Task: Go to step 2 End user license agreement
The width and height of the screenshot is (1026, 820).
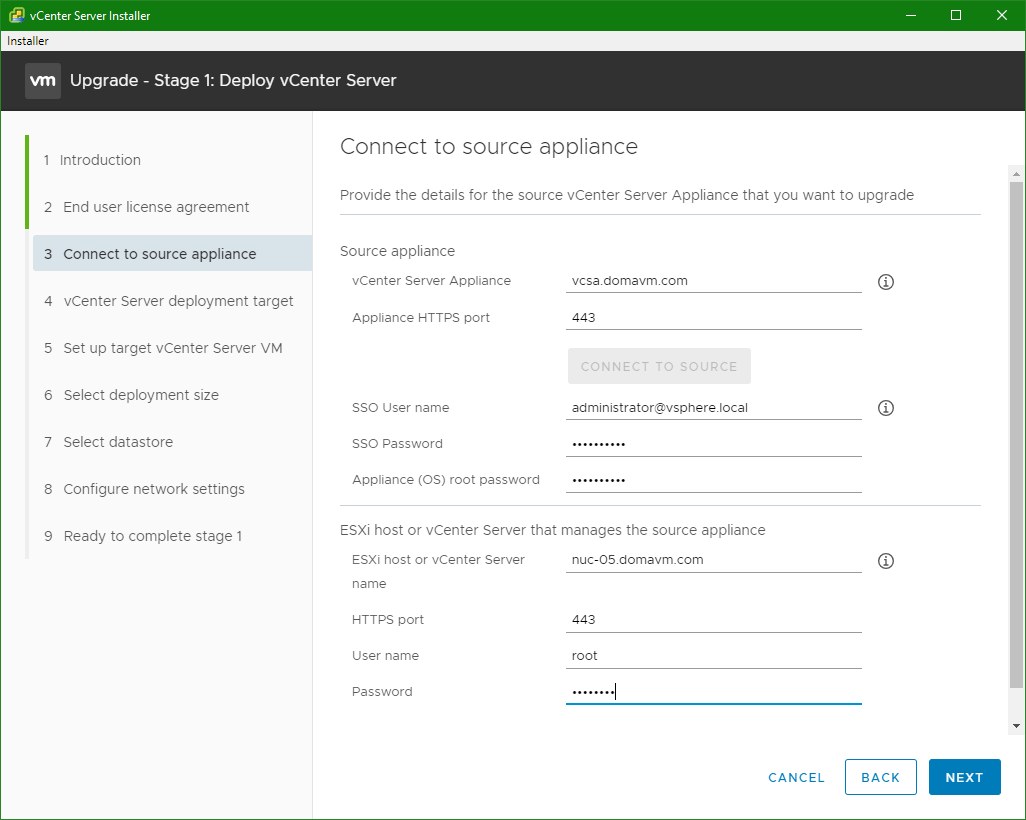Action: coord(147,207)
